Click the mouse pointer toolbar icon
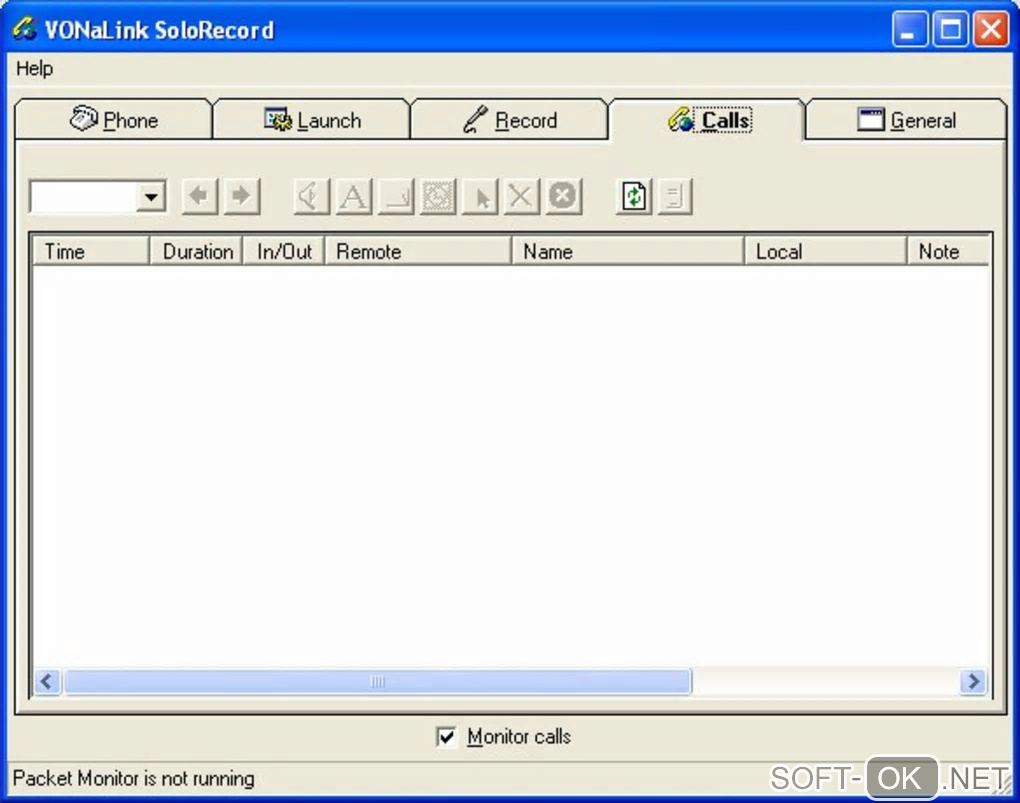Viewport: 1020px width, 803px height. pos(480,196)
